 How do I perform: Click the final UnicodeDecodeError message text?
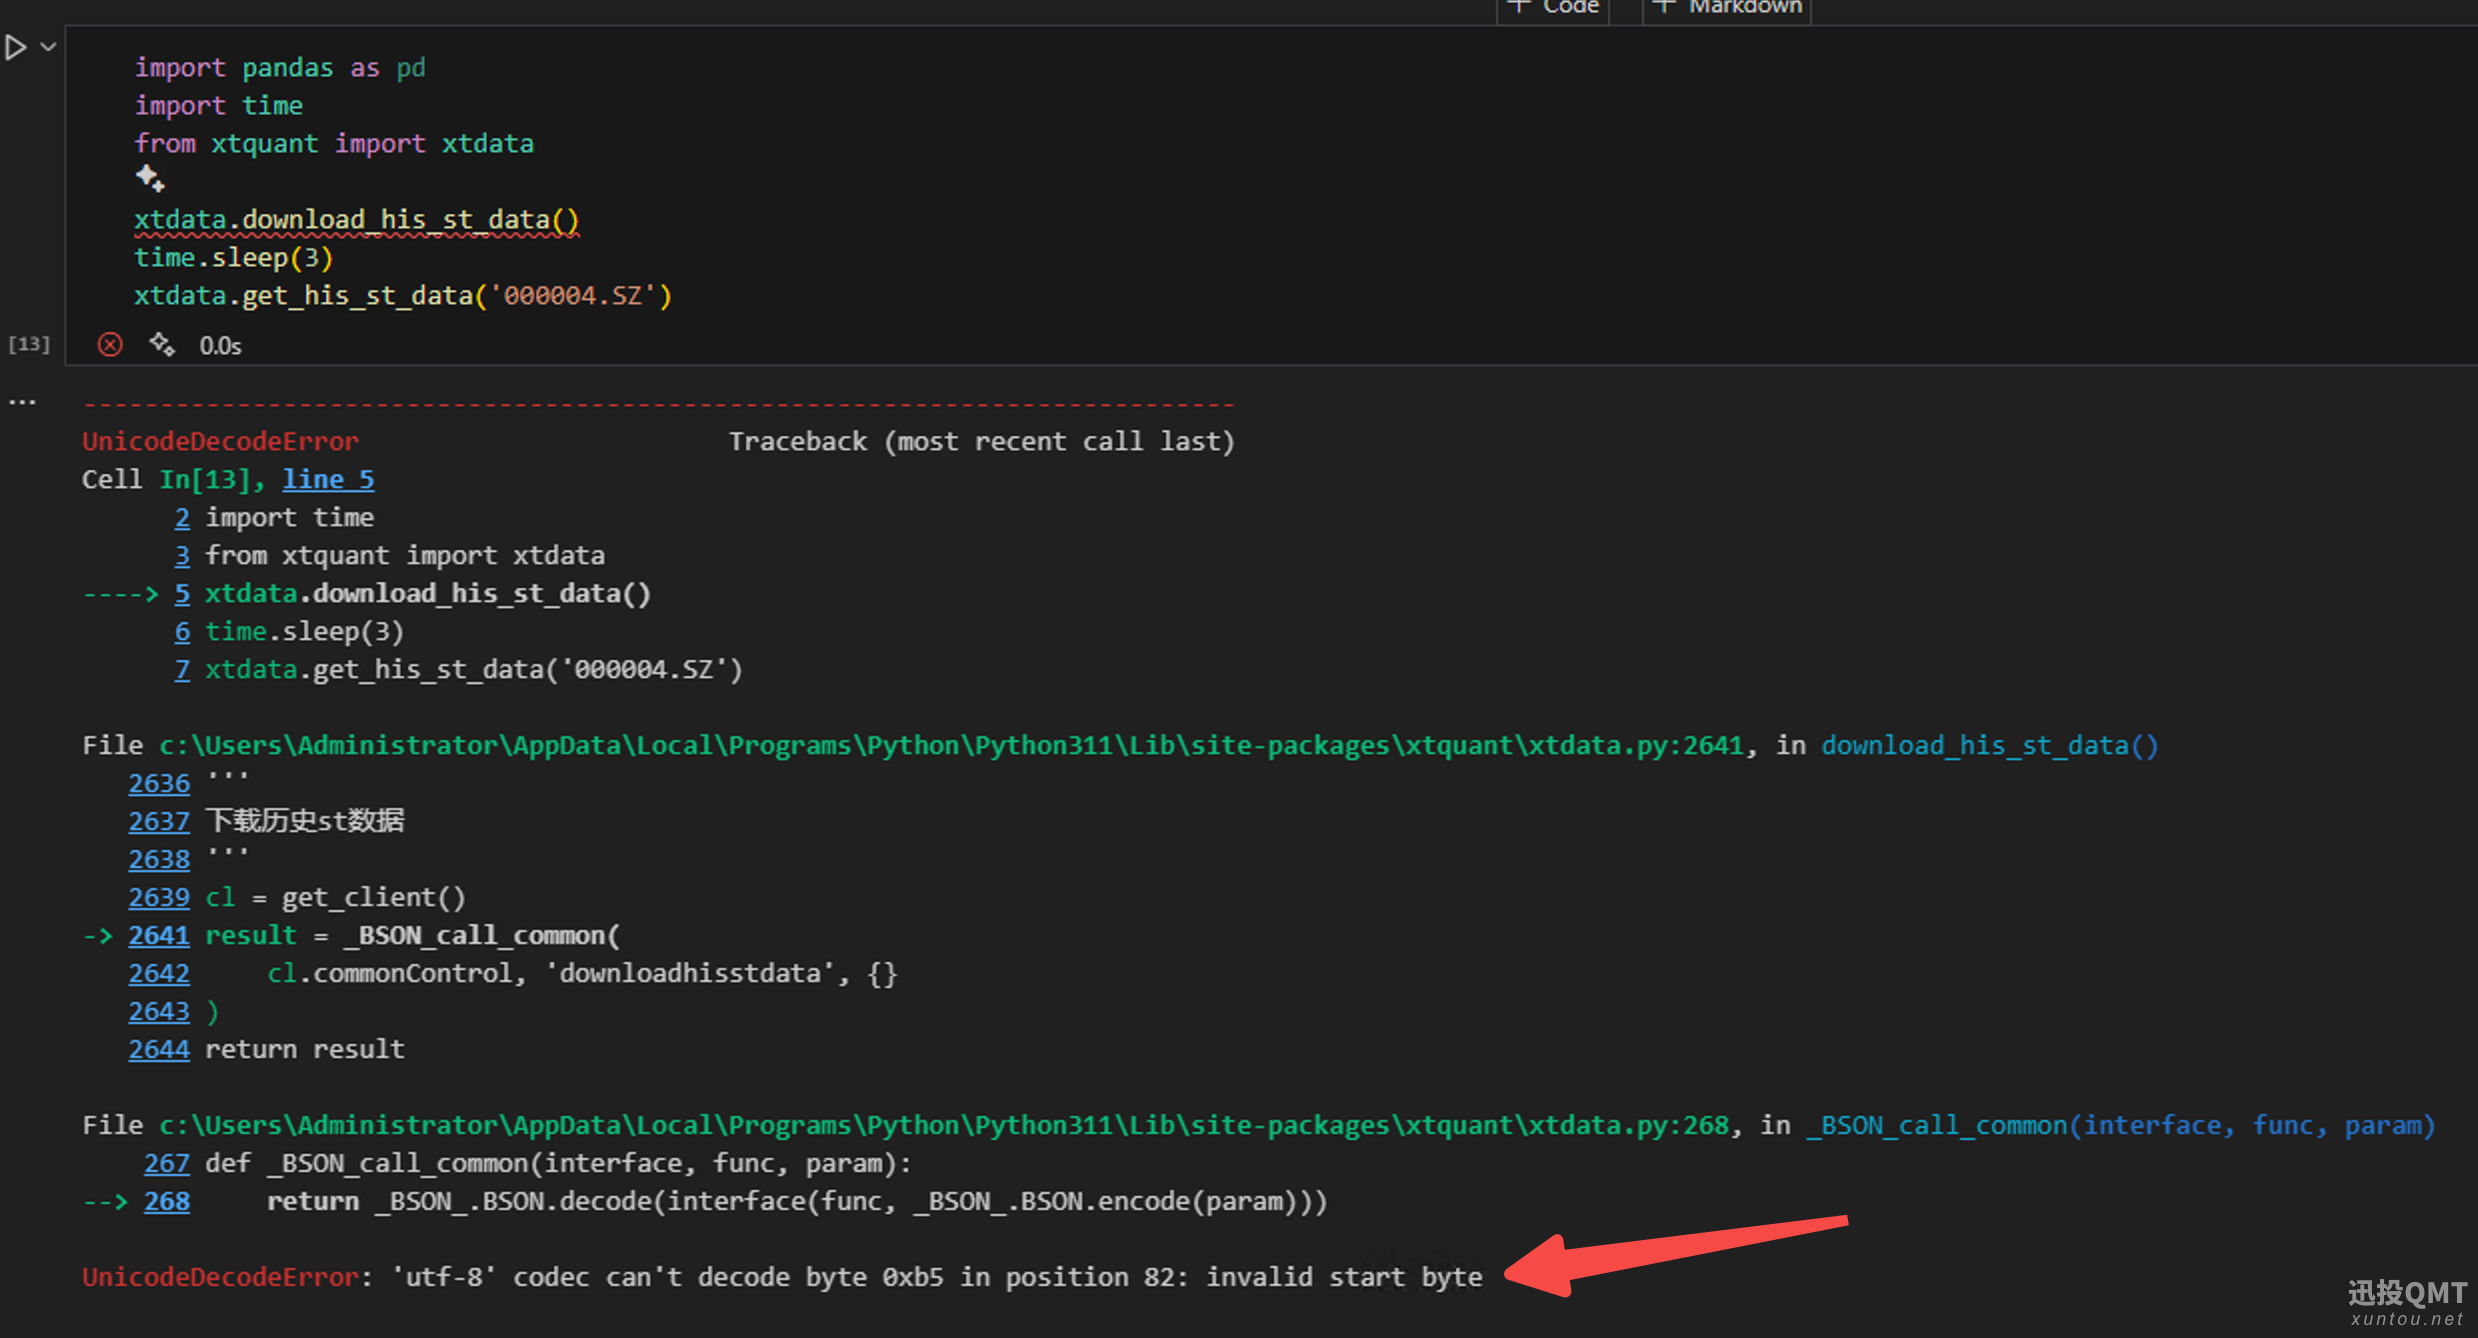click(782, 1278)
